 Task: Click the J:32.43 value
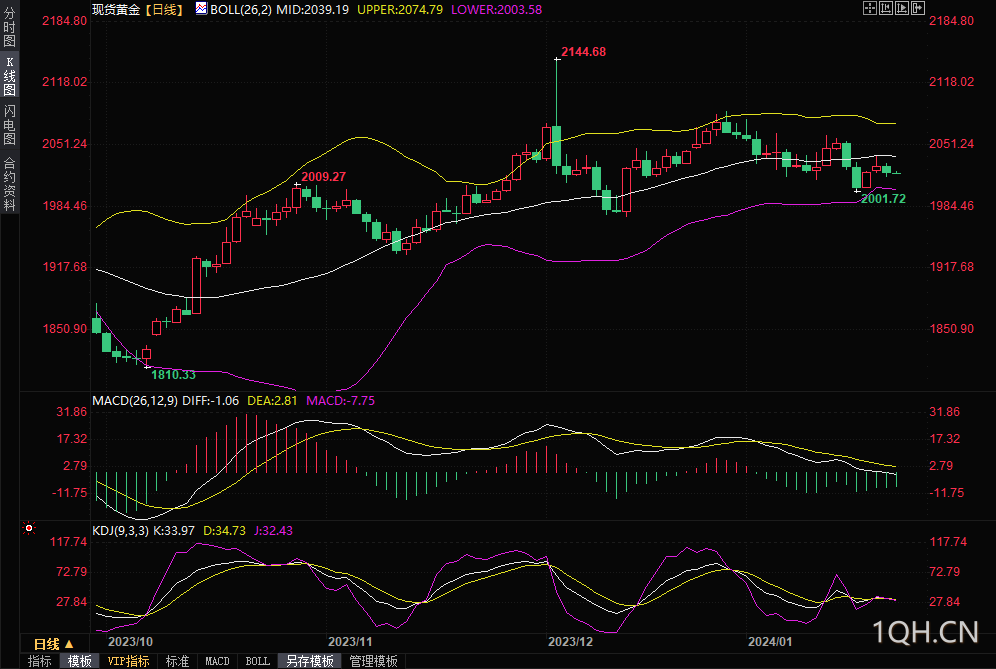(273, 530)
